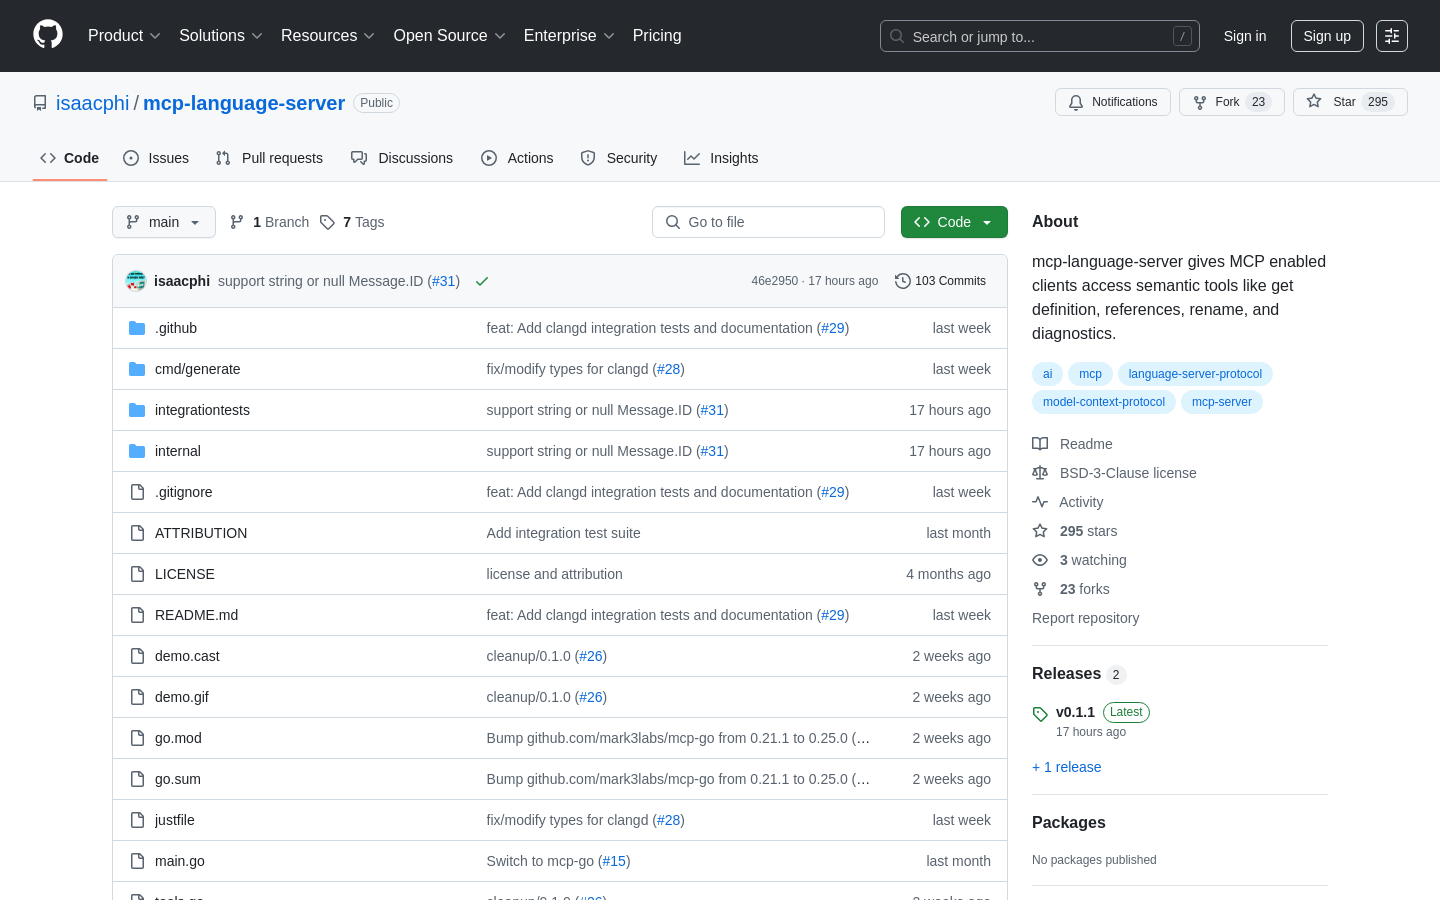The height and width of the screenshot is (900, 1440).
Task: Select the model-context-protocol topic tag
Action: (x=1104, y=402)
